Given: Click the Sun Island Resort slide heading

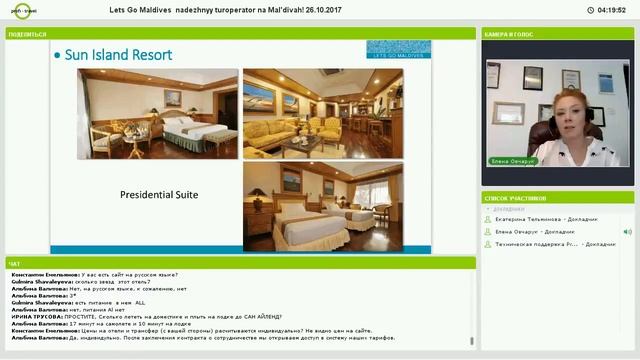Looking at the screenshot, I should point(118,55).
